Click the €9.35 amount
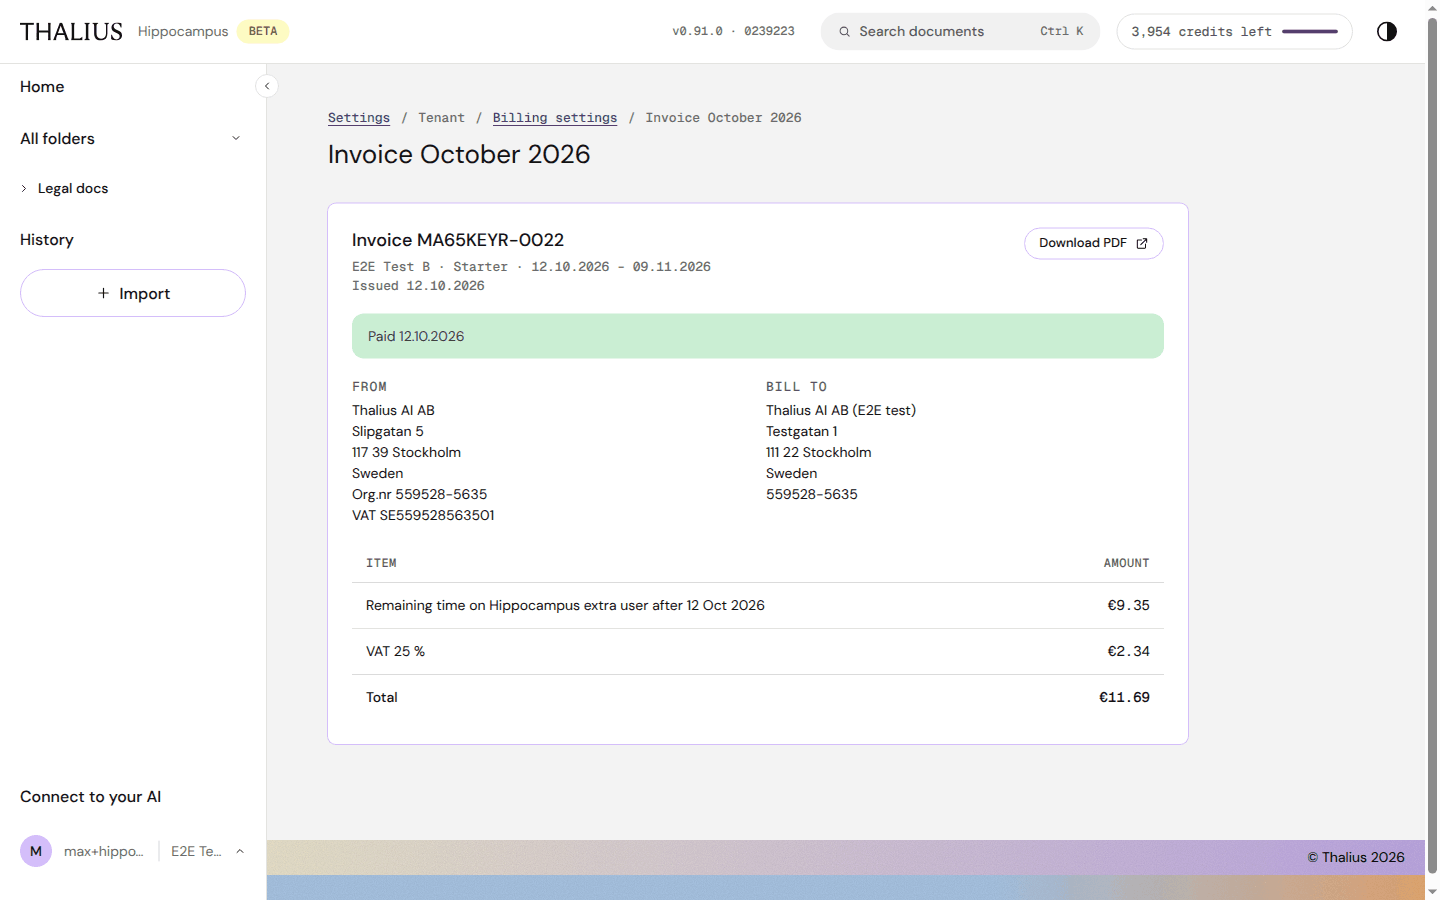Screen dimensions: 1440x900 click(1128, 606)
